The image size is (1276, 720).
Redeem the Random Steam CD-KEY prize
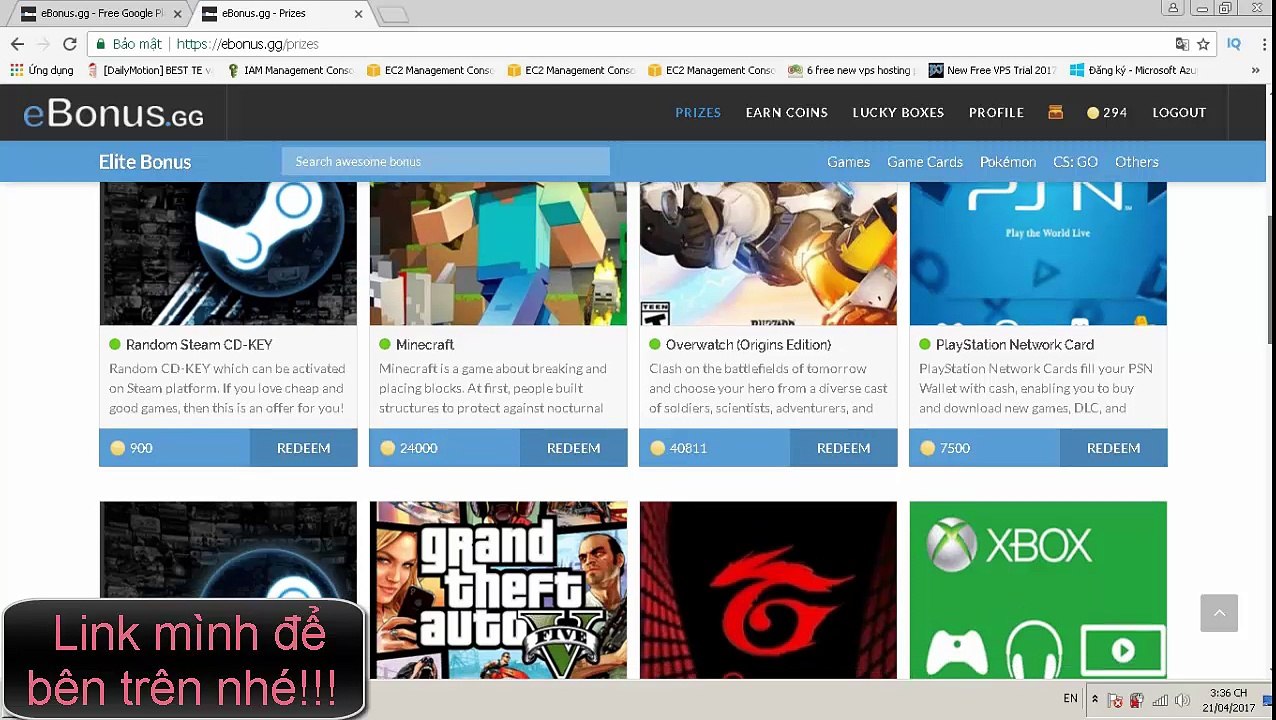pos(303,448)
